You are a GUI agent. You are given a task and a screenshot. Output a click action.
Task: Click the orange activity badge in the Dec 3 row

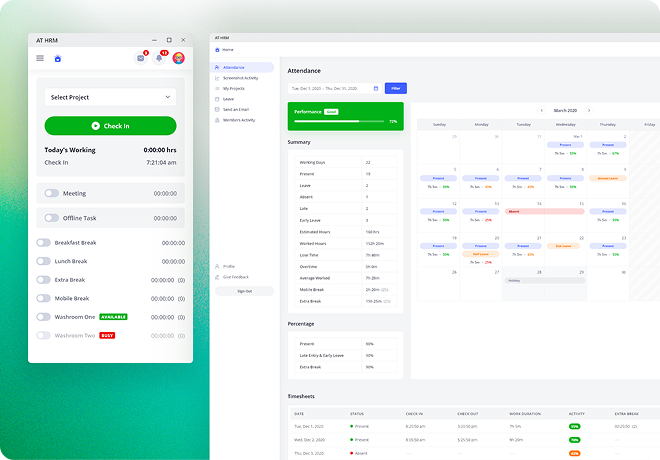point(575,453)
